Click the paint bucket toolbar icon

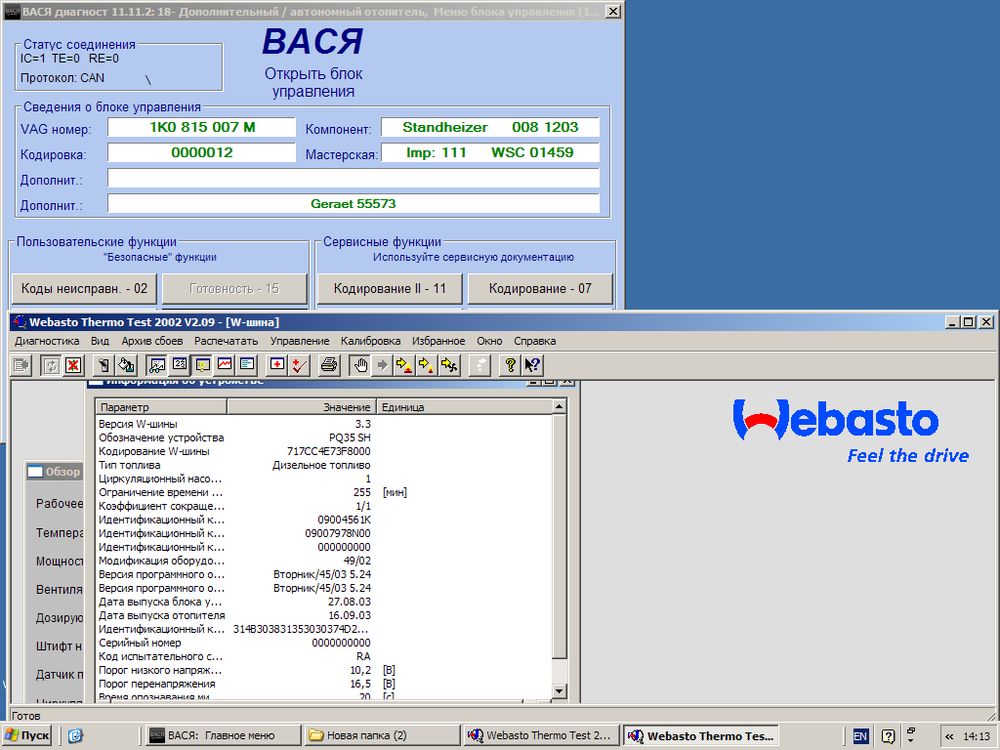click(127, 365)
